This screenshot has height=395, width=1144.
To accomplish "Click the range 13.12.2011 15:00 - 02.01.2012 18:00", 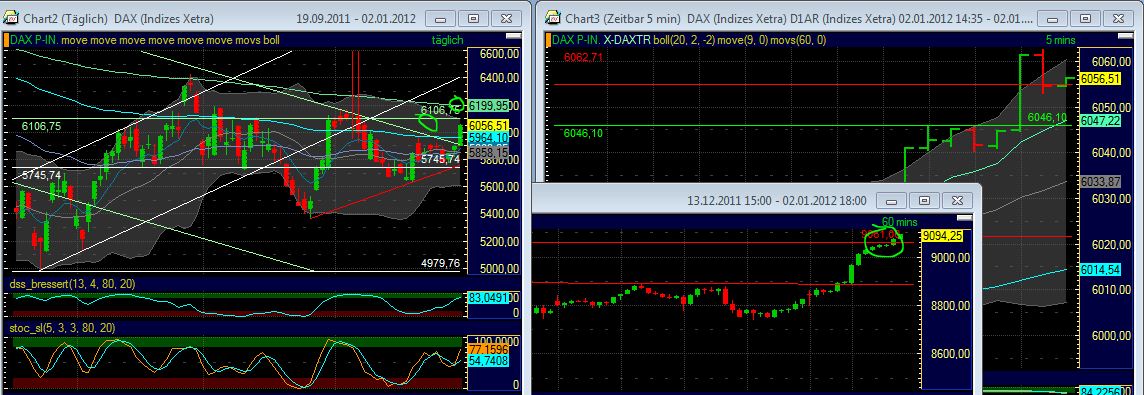I will [777, 200].
